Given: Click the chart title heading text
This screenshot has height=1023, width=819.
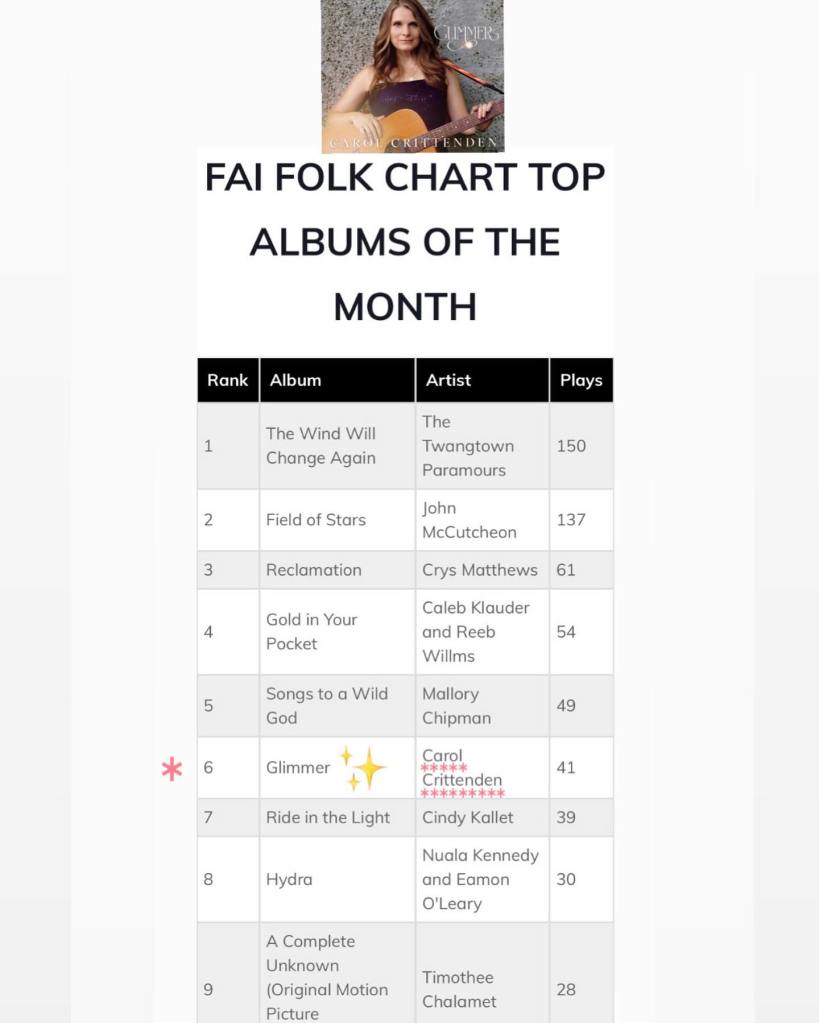Looking at the screenshot, I should click(405, 241).
